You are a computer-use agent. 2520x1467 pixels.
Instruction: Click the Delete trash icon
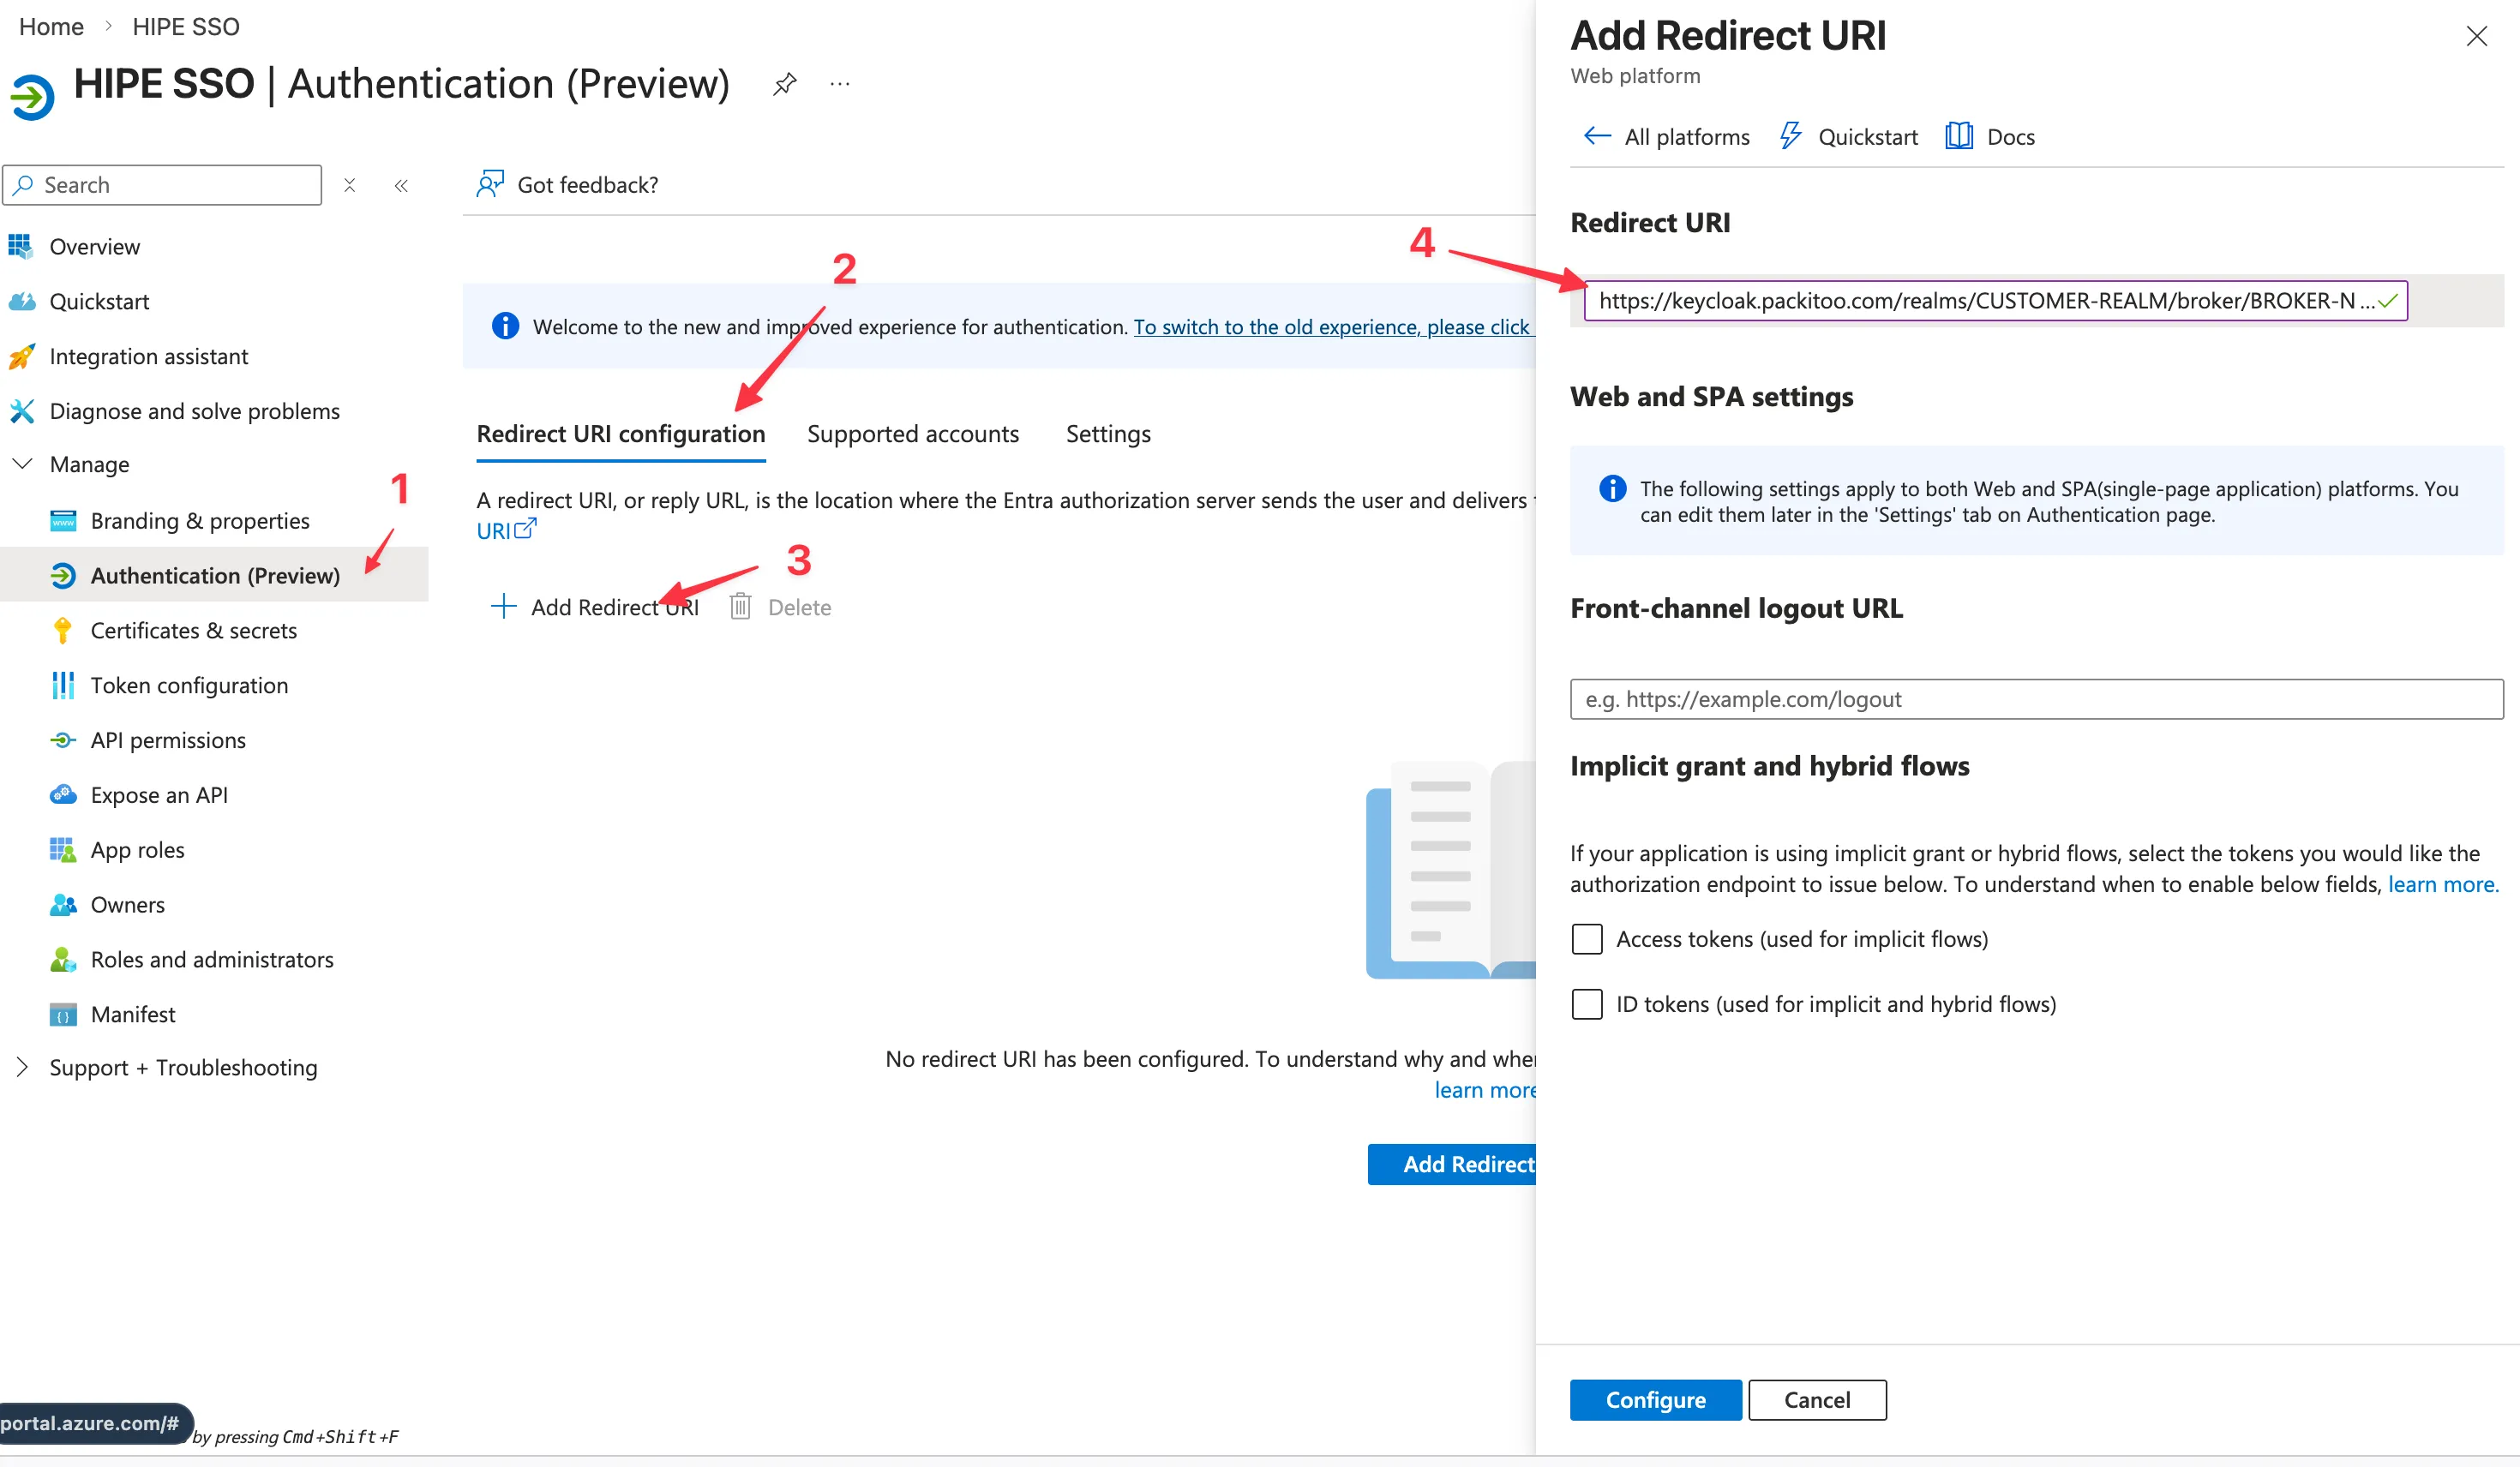[x=741, y=606]
